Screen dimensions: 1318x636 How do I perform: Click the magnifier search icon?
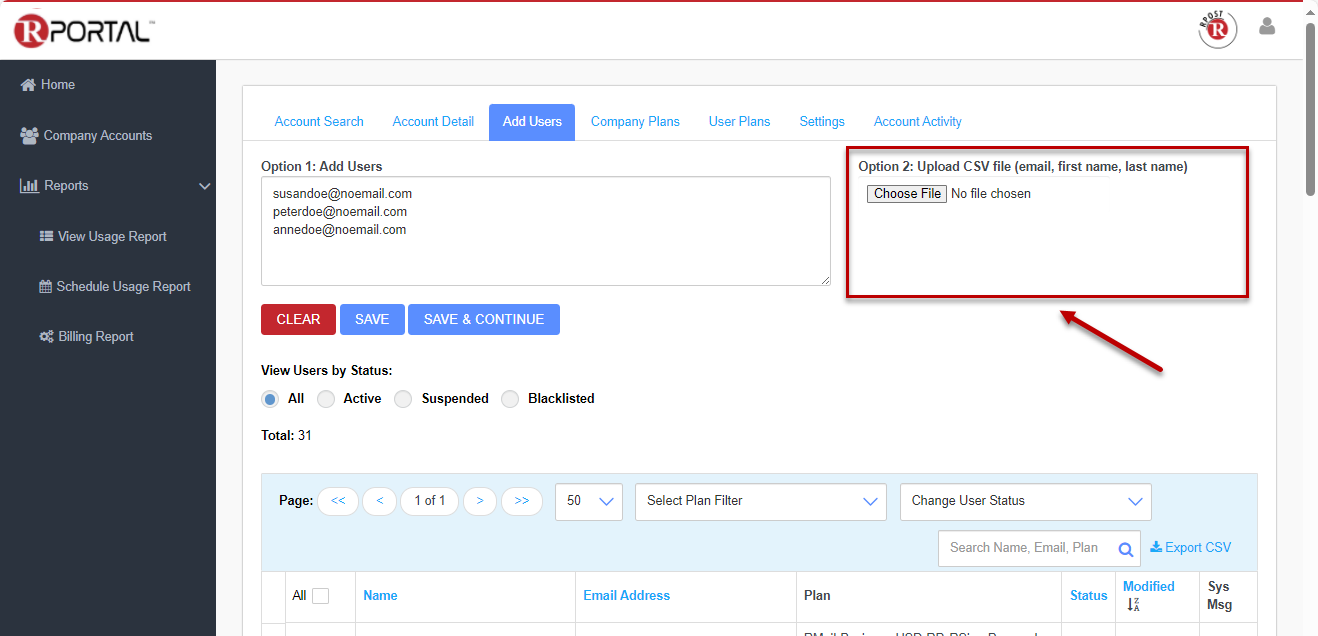(x=1125, y=549)
